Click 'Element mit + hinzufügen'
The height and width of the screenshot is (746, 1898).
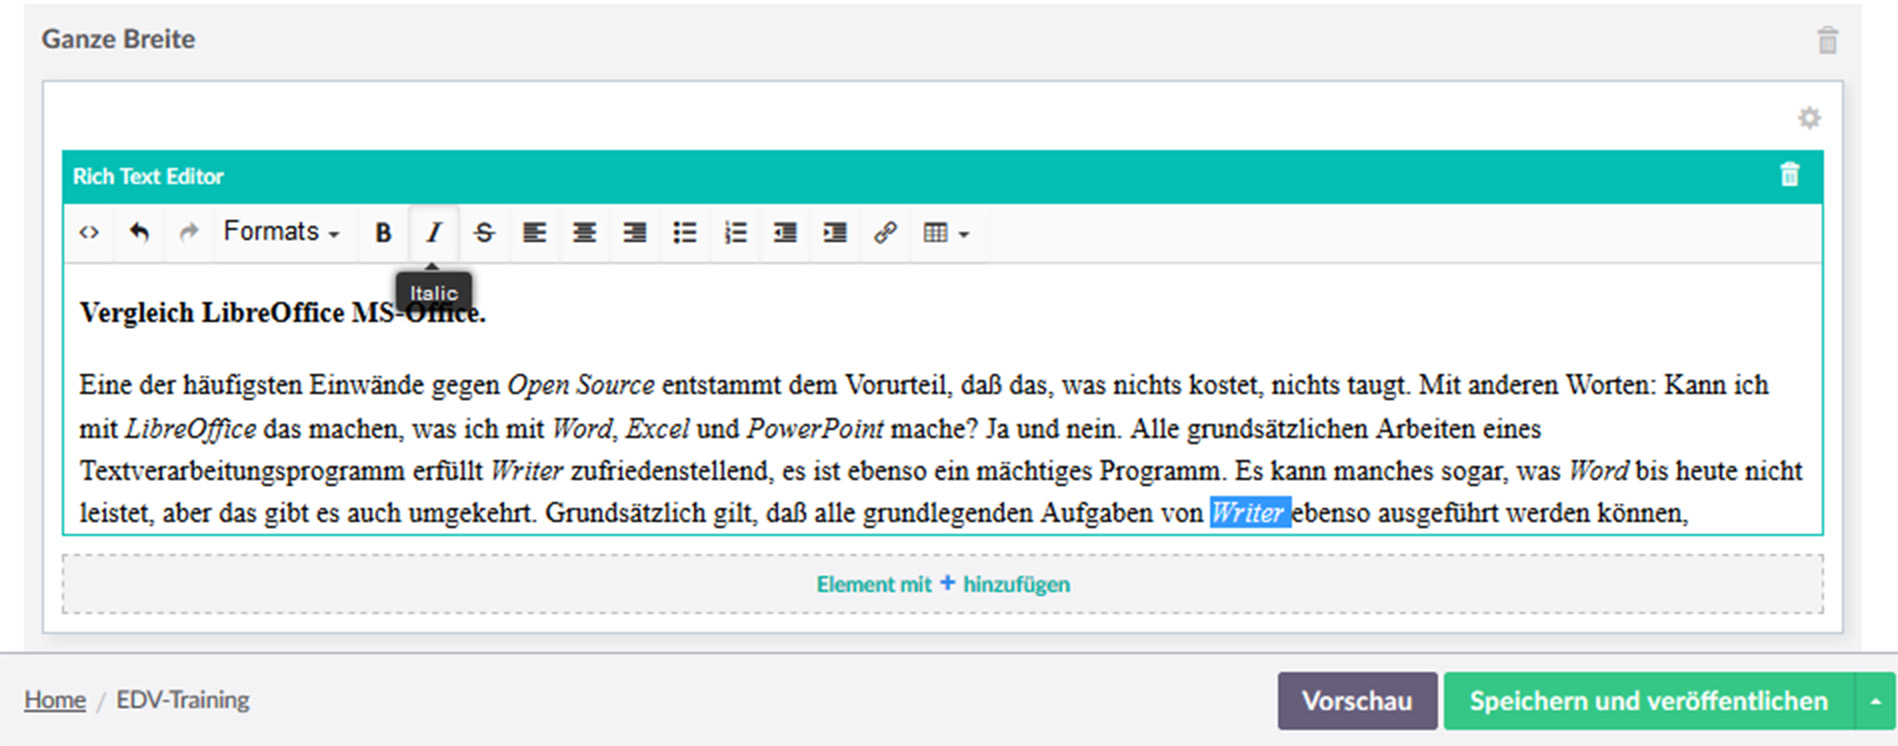click(943, 584)
